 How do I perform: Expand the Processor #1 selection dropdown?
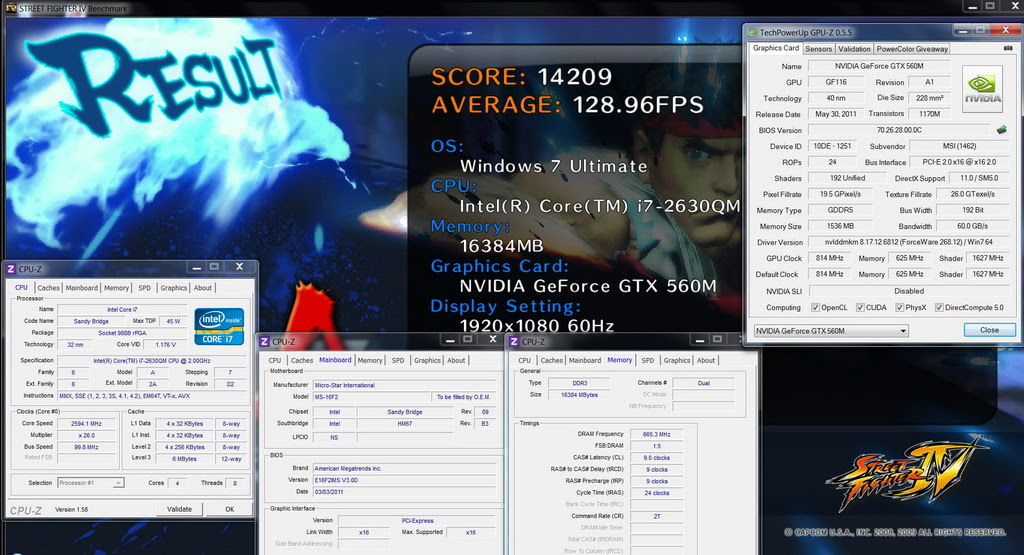point(91,483)
